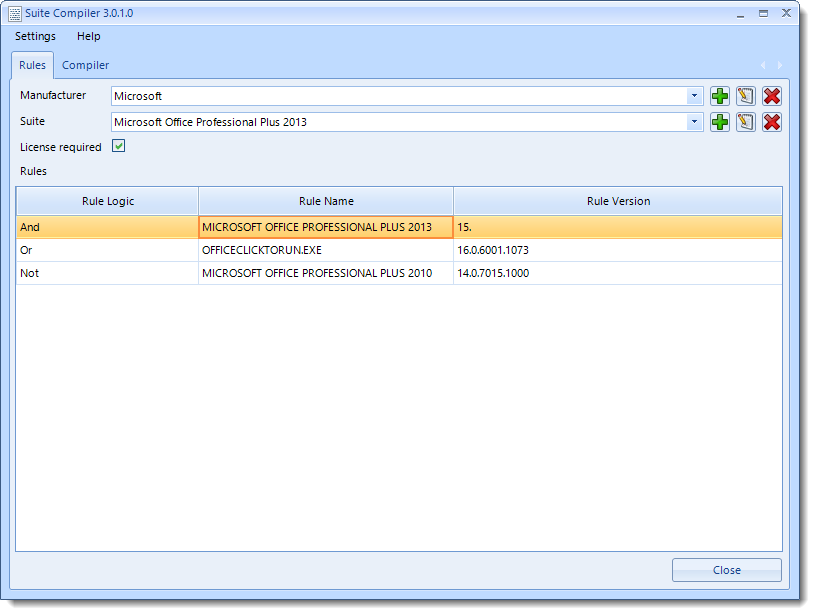The image size is (815, 615).
Task: Click the rule version cell 15.
Action: coord(618,227)
